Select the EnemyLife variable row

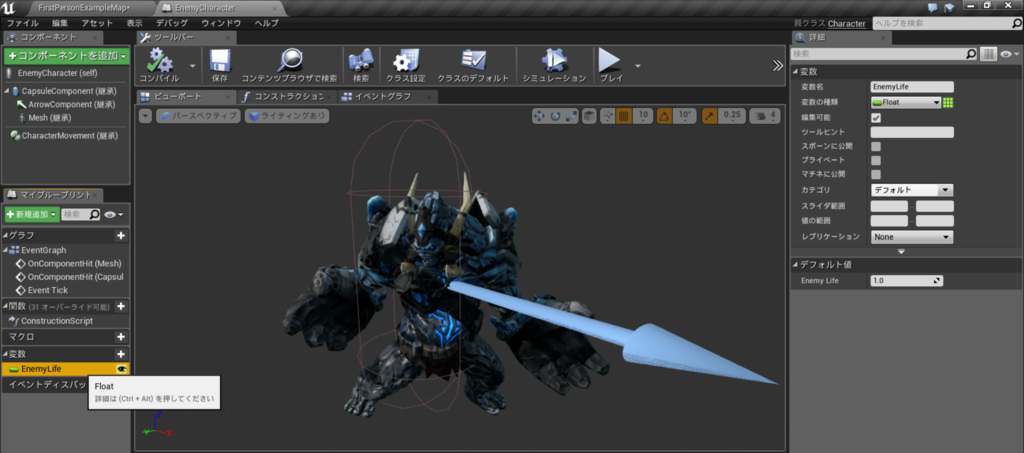66,369
